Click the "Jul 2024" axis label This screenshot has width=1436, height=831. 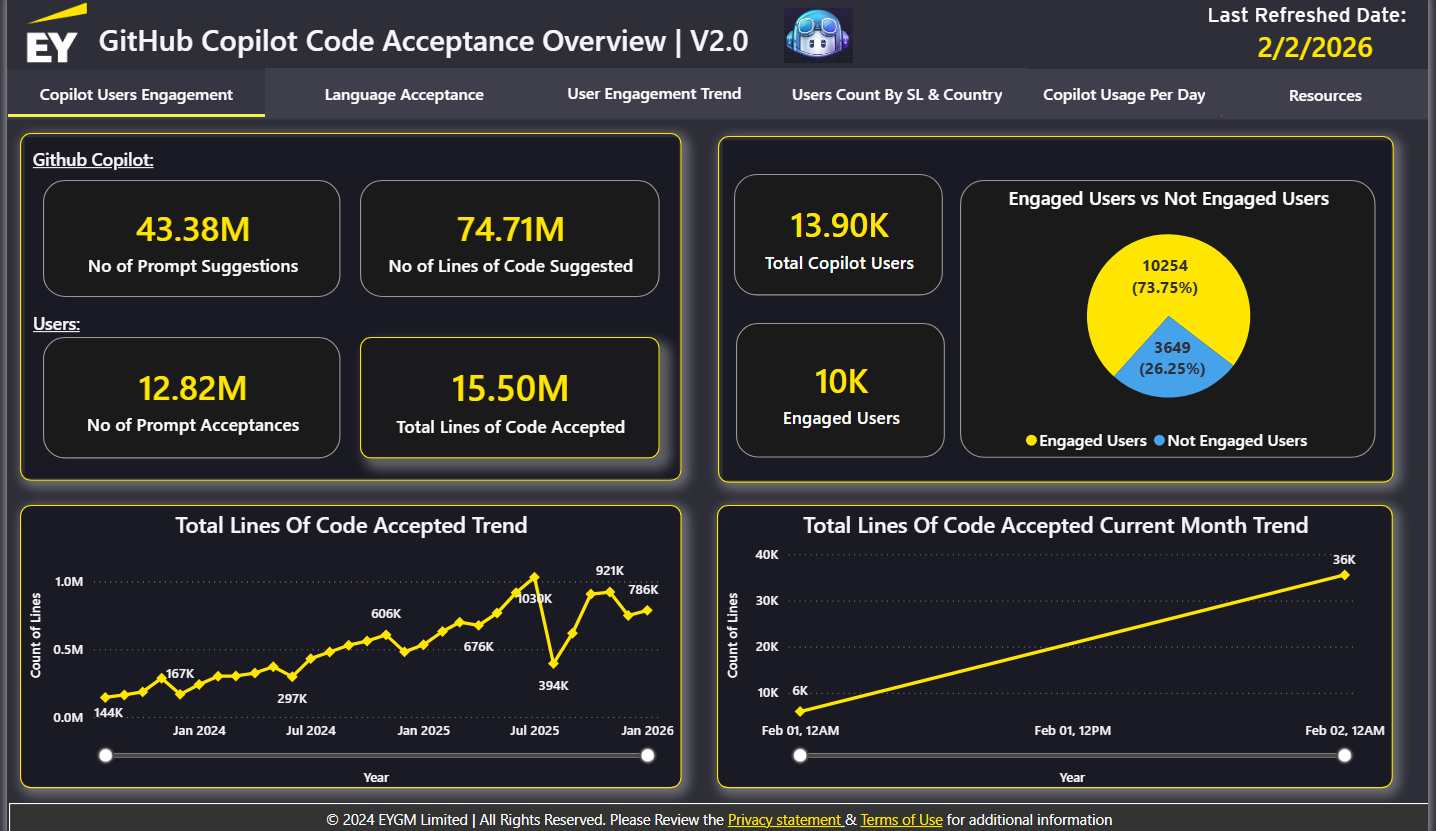pos(311,731)
